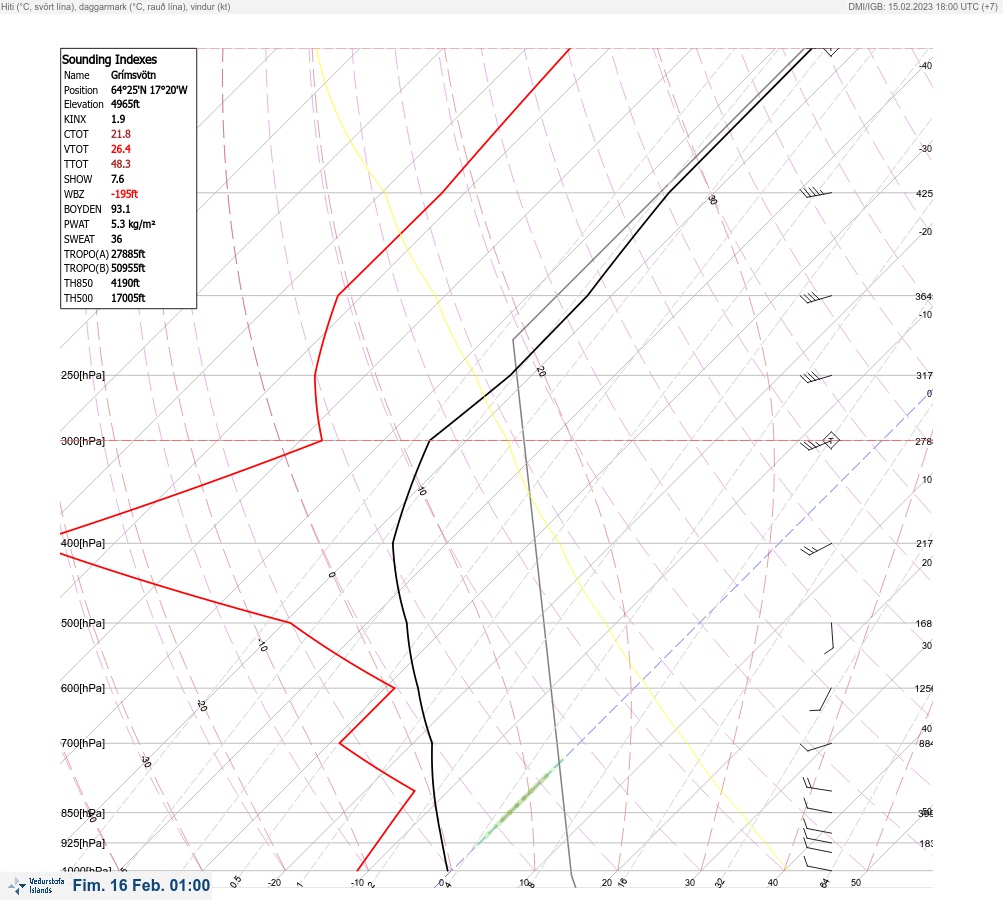The width and height of the screenshot is (1003, 900).
Task: Click the PWAT value 5.3 kg/m²
Action: coord(133,224)
